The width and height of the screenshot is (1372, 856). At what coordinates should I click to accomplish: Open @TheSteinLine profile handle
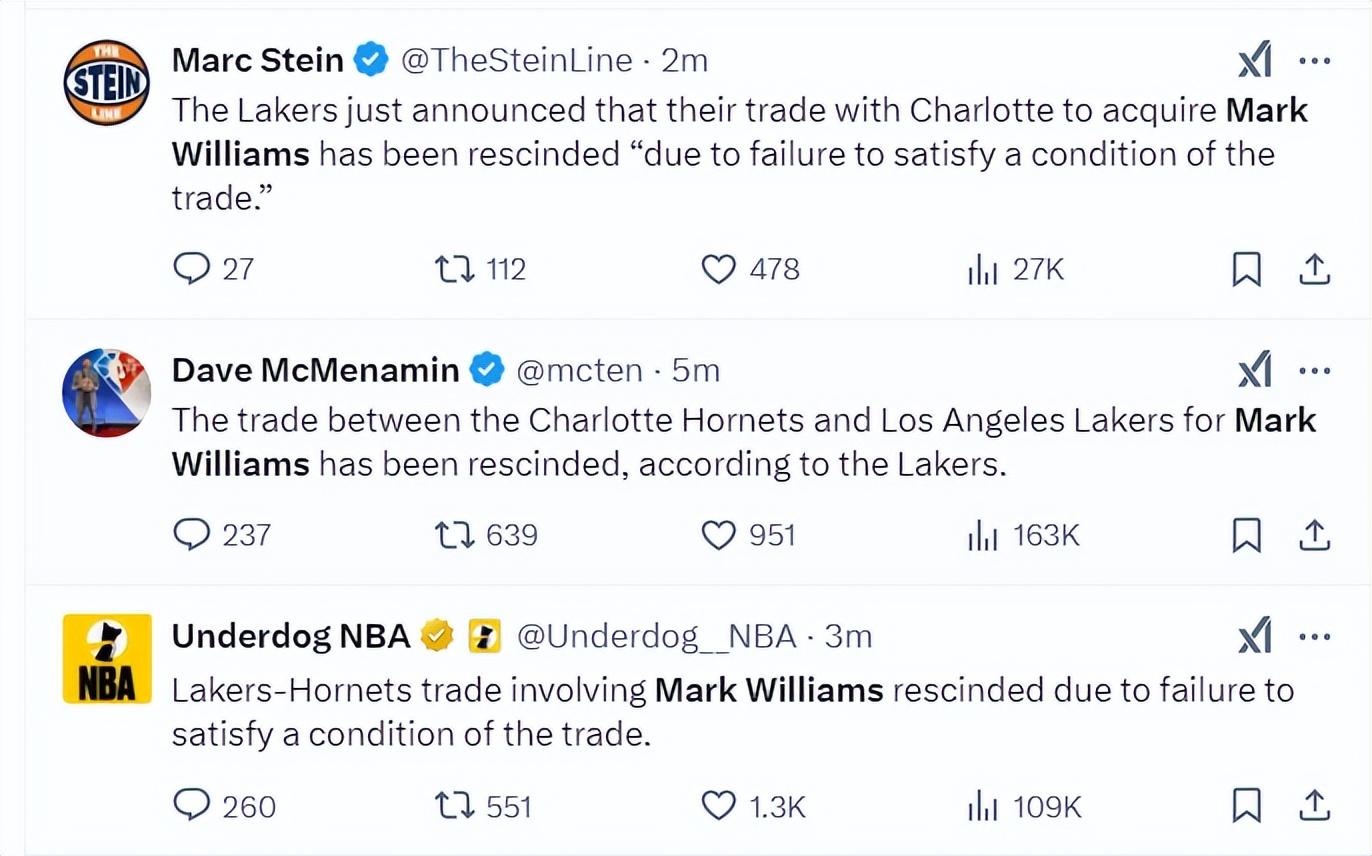(x=516, y=61)
